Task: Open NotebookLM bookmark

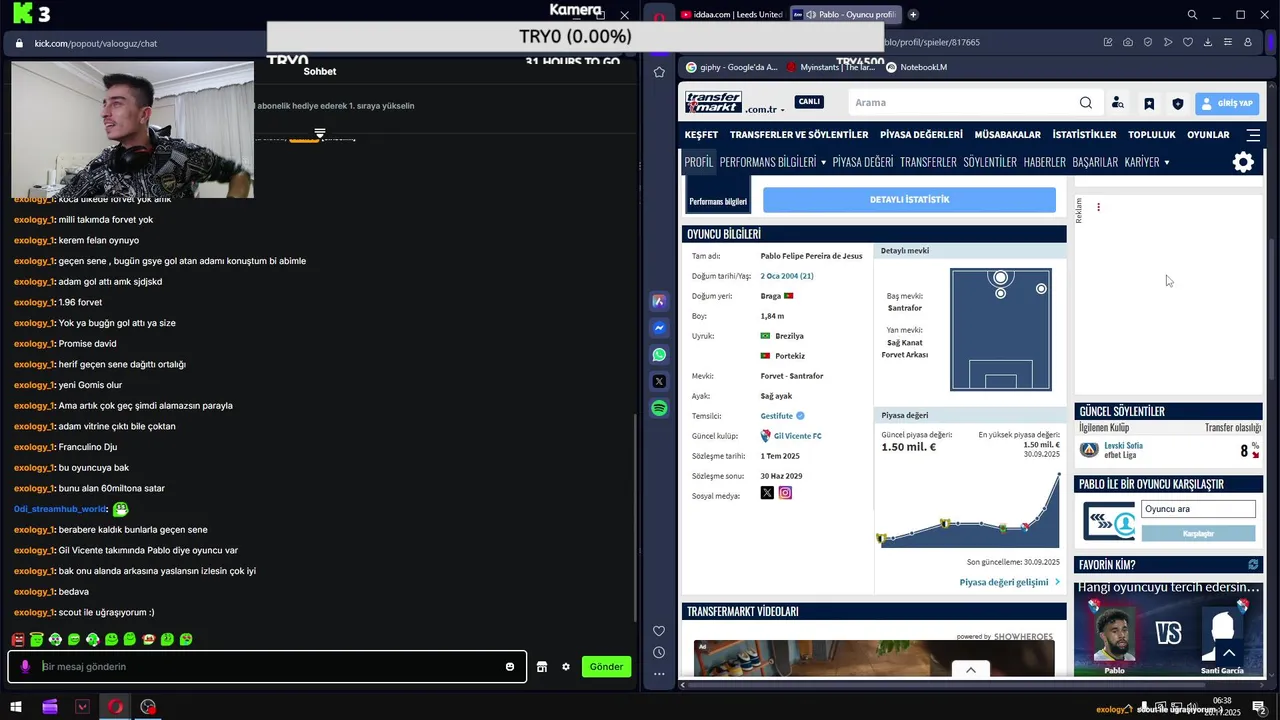Action: (916, 67)
